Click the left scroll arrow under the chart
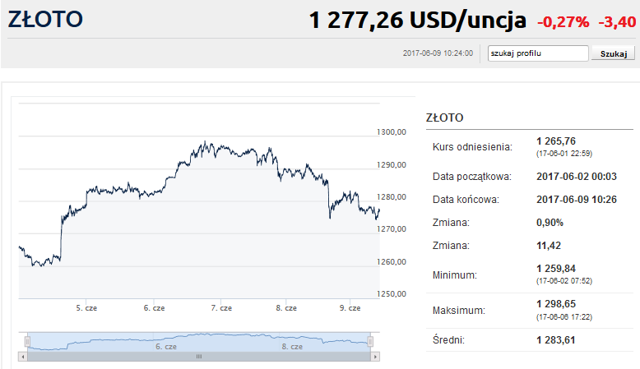Viewport: 640px width, 369px height. pos(23,357)
